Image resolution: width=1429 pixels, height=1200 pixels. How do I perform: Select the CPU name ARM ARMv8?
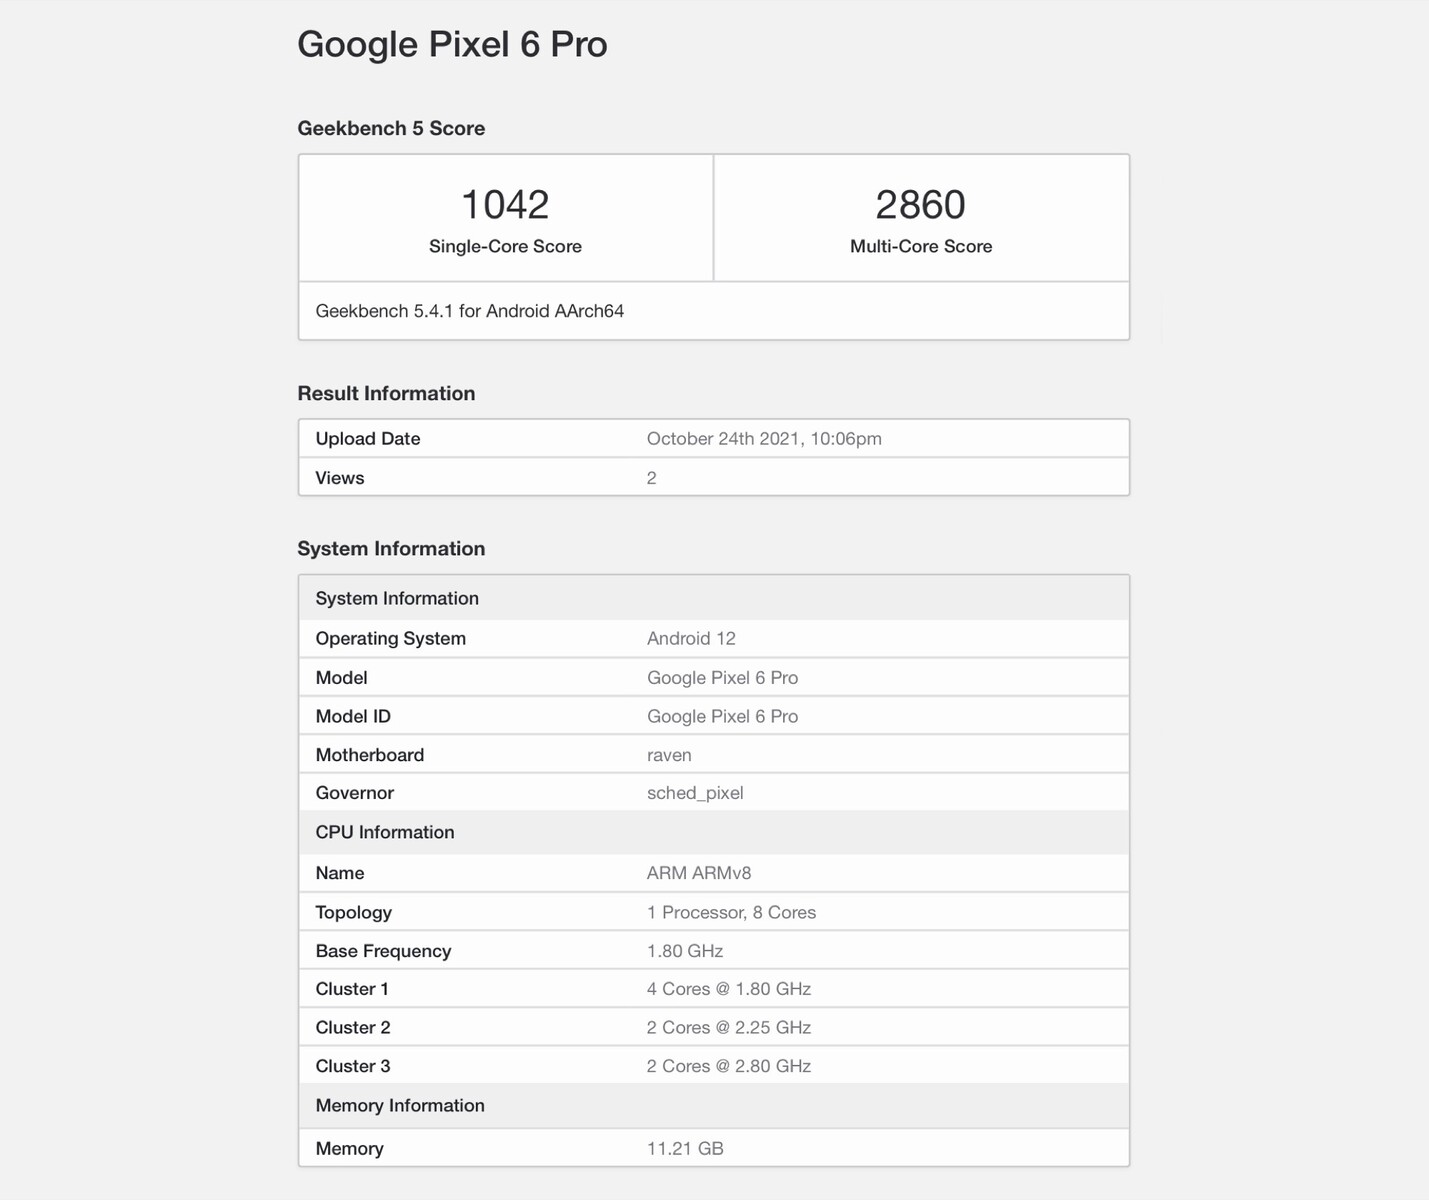pyautogui.click(x=699, y=873)
